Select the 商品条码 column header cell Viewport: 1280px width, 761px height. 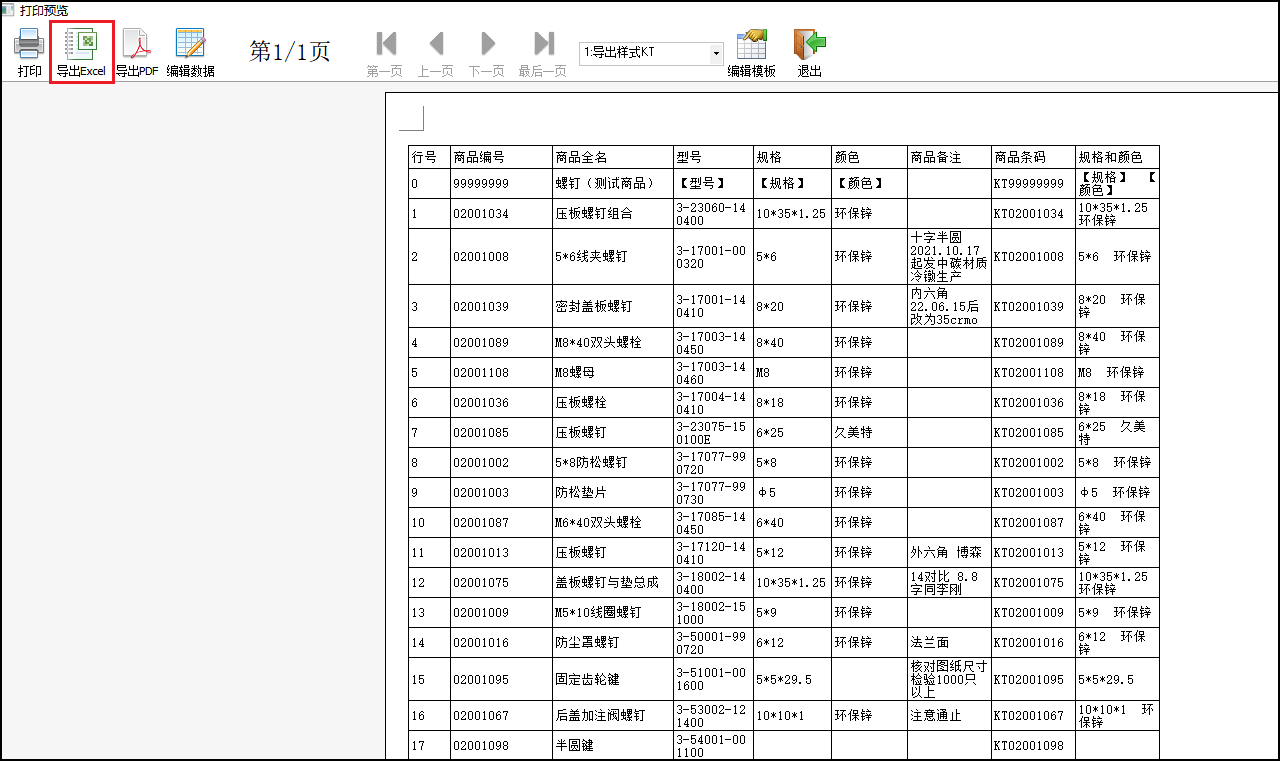1033,158
